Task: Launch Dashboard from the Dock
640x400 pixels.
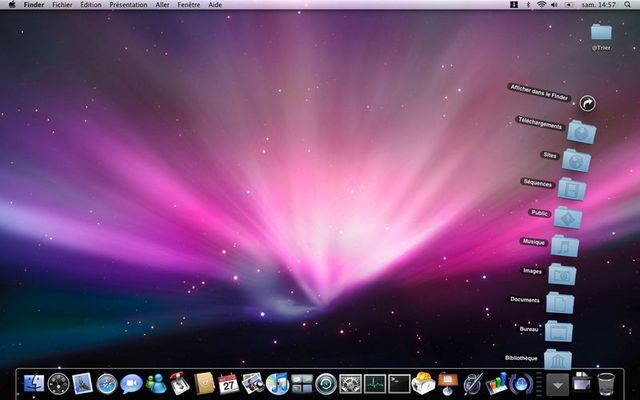Action: pos(58,384)
